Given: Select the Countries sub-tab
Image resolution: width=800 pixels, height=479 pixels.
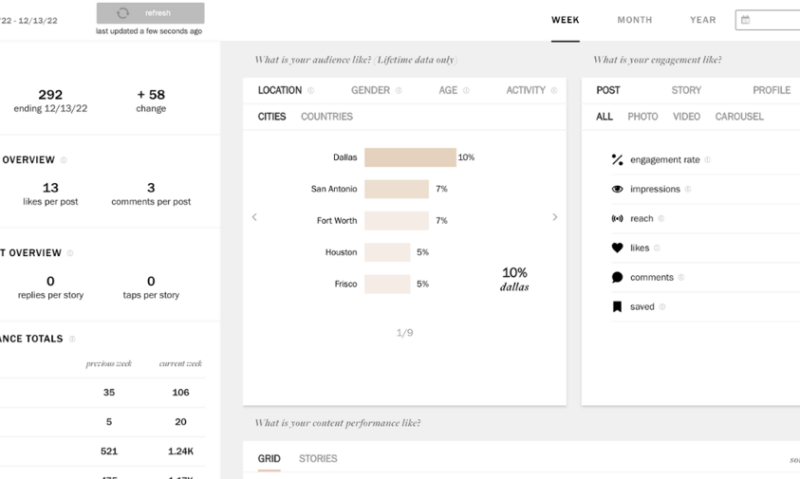Looking at the screenshot, I should (x=326, y=117).
